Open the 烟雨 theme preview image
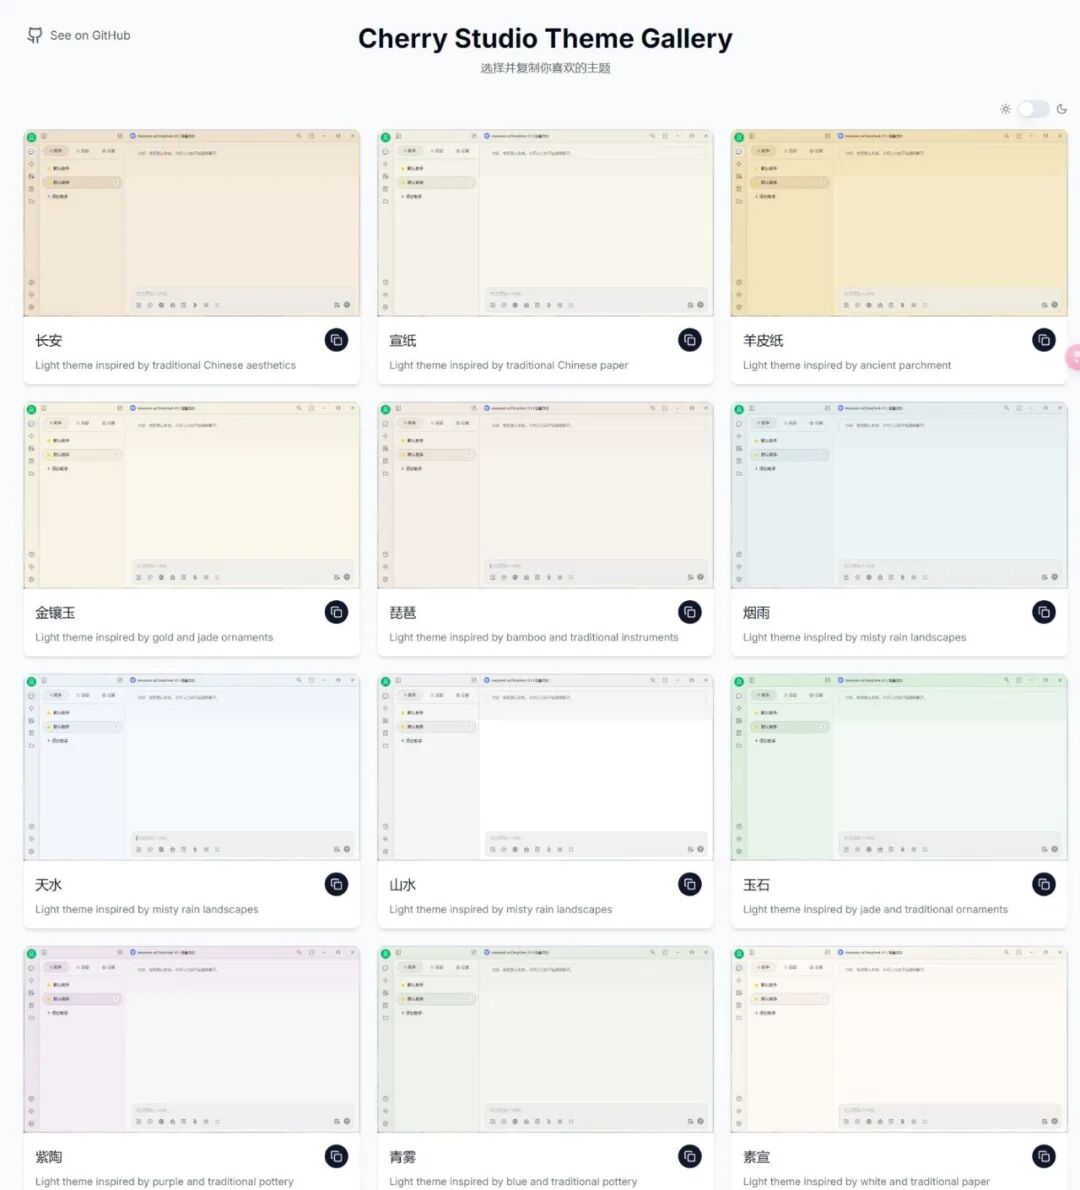The width and height of the screenshot is (1080, 1190). click(x=899, y=496)
